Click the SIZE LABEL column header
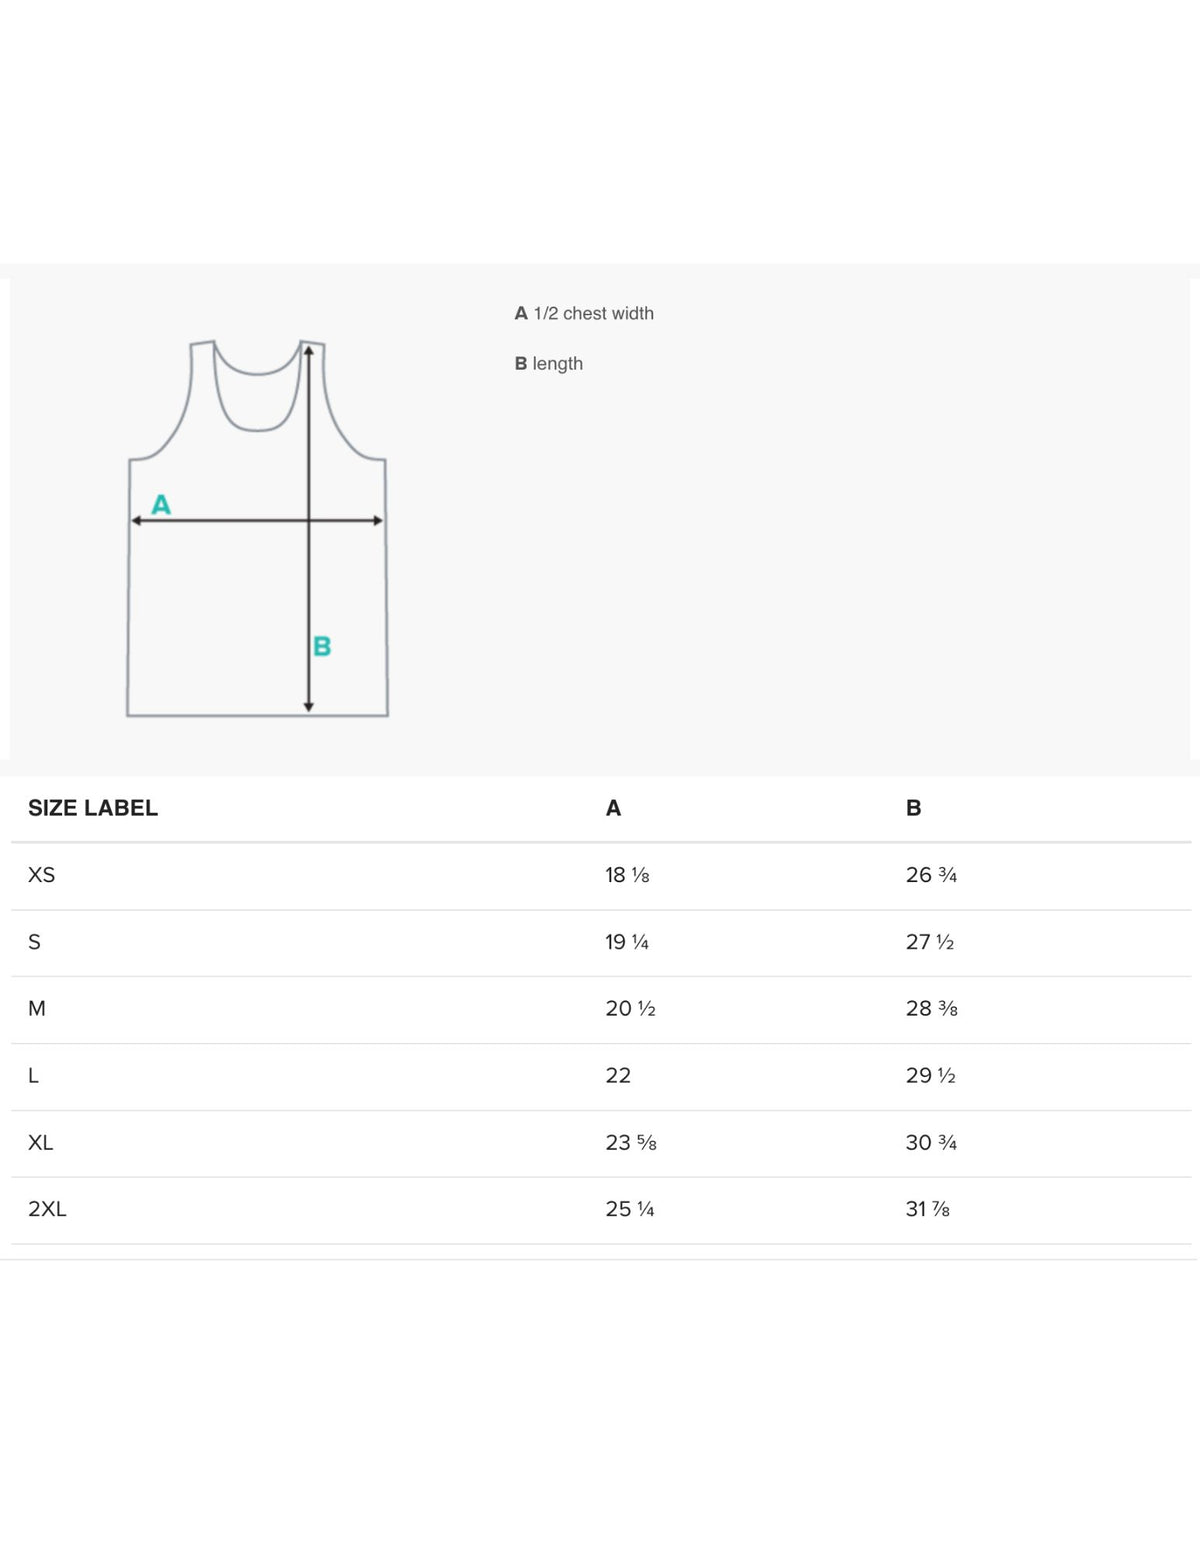 93,808
